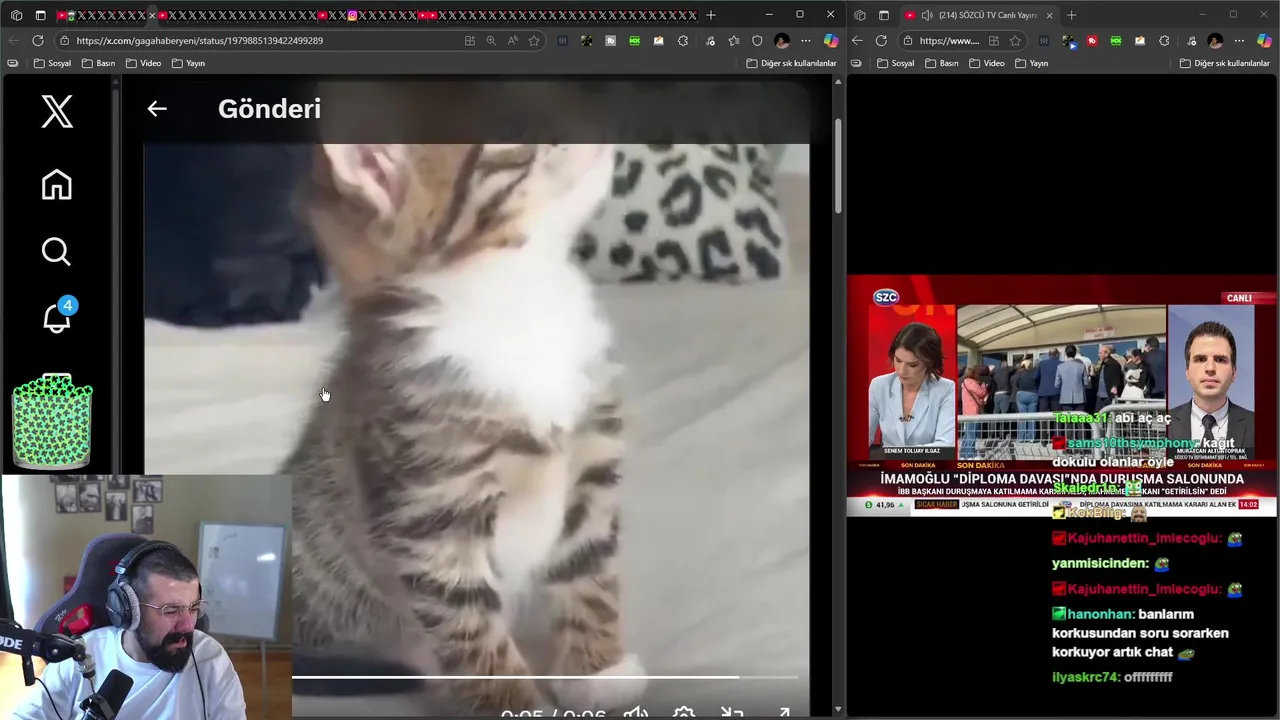Open Copilot icon in left browser
The image size is (1280, 720).
point(831,41)
